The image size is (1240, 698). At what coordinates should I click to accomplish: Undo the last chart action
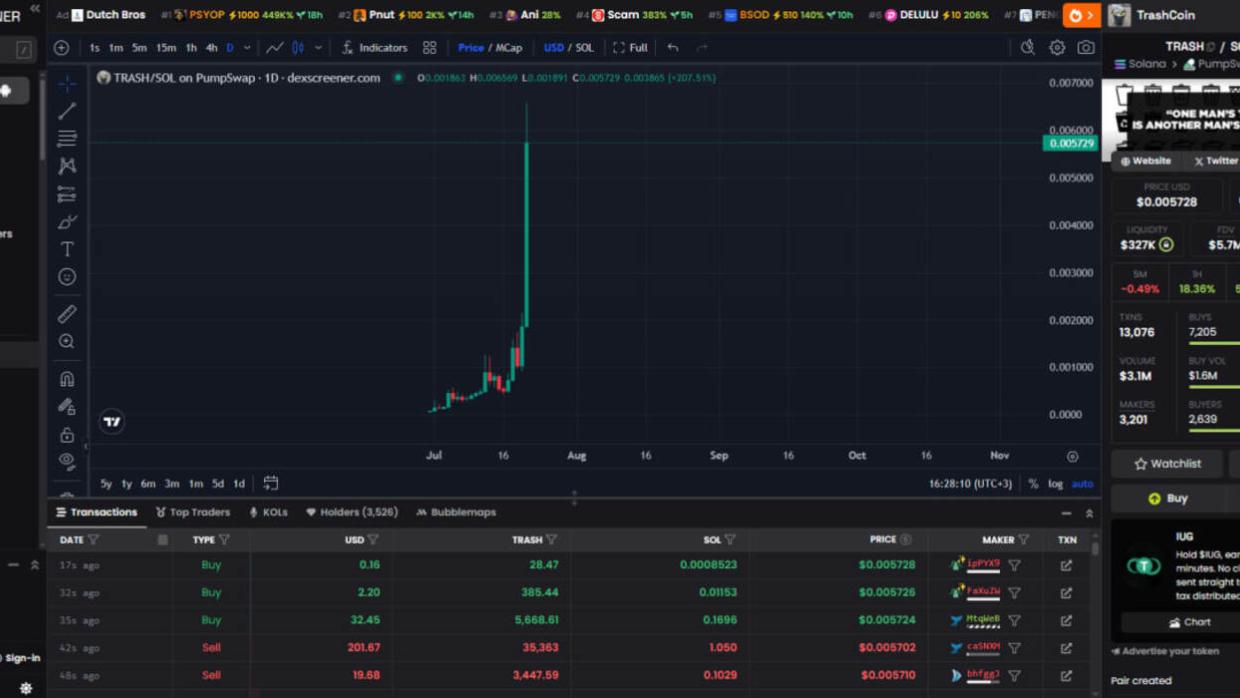pyautogui.click(x=673, y=48)
